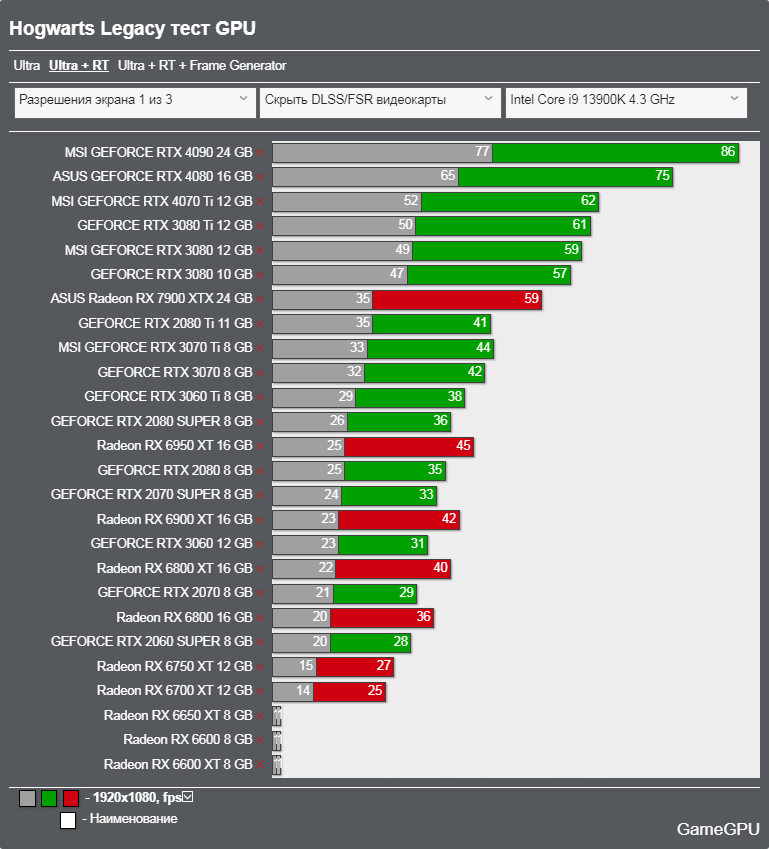Viewport: 769px width, 849px height.
Task: Remove GEFORCE RTX 2070 SUPER 8 GB row
Action: [x=260, y=496]
